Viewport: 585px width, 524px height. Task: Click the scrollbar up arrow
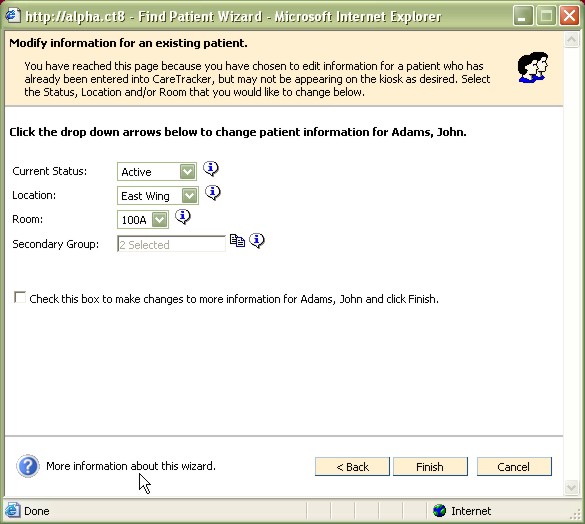(571, 39)
